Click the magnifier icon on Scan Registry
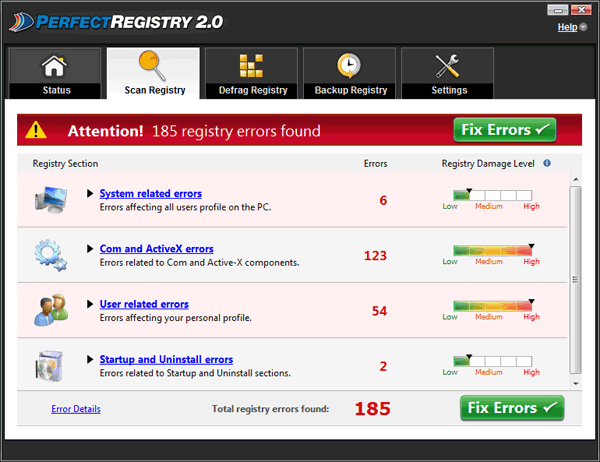The image size is (600, 462). coord(153,66)
